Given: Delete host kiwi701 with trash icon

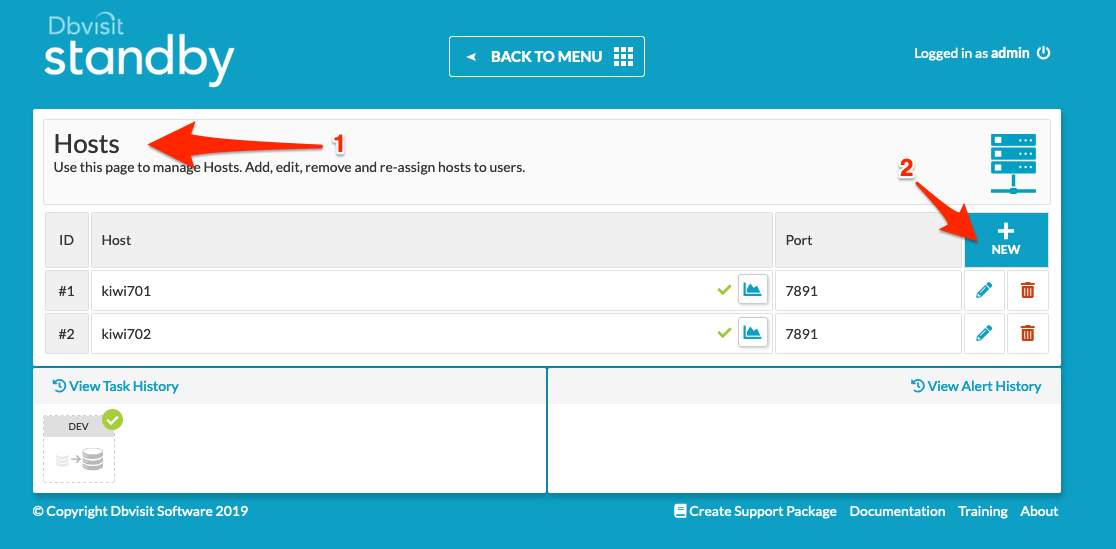Looking at the screenshot, I should (1028, 291).
